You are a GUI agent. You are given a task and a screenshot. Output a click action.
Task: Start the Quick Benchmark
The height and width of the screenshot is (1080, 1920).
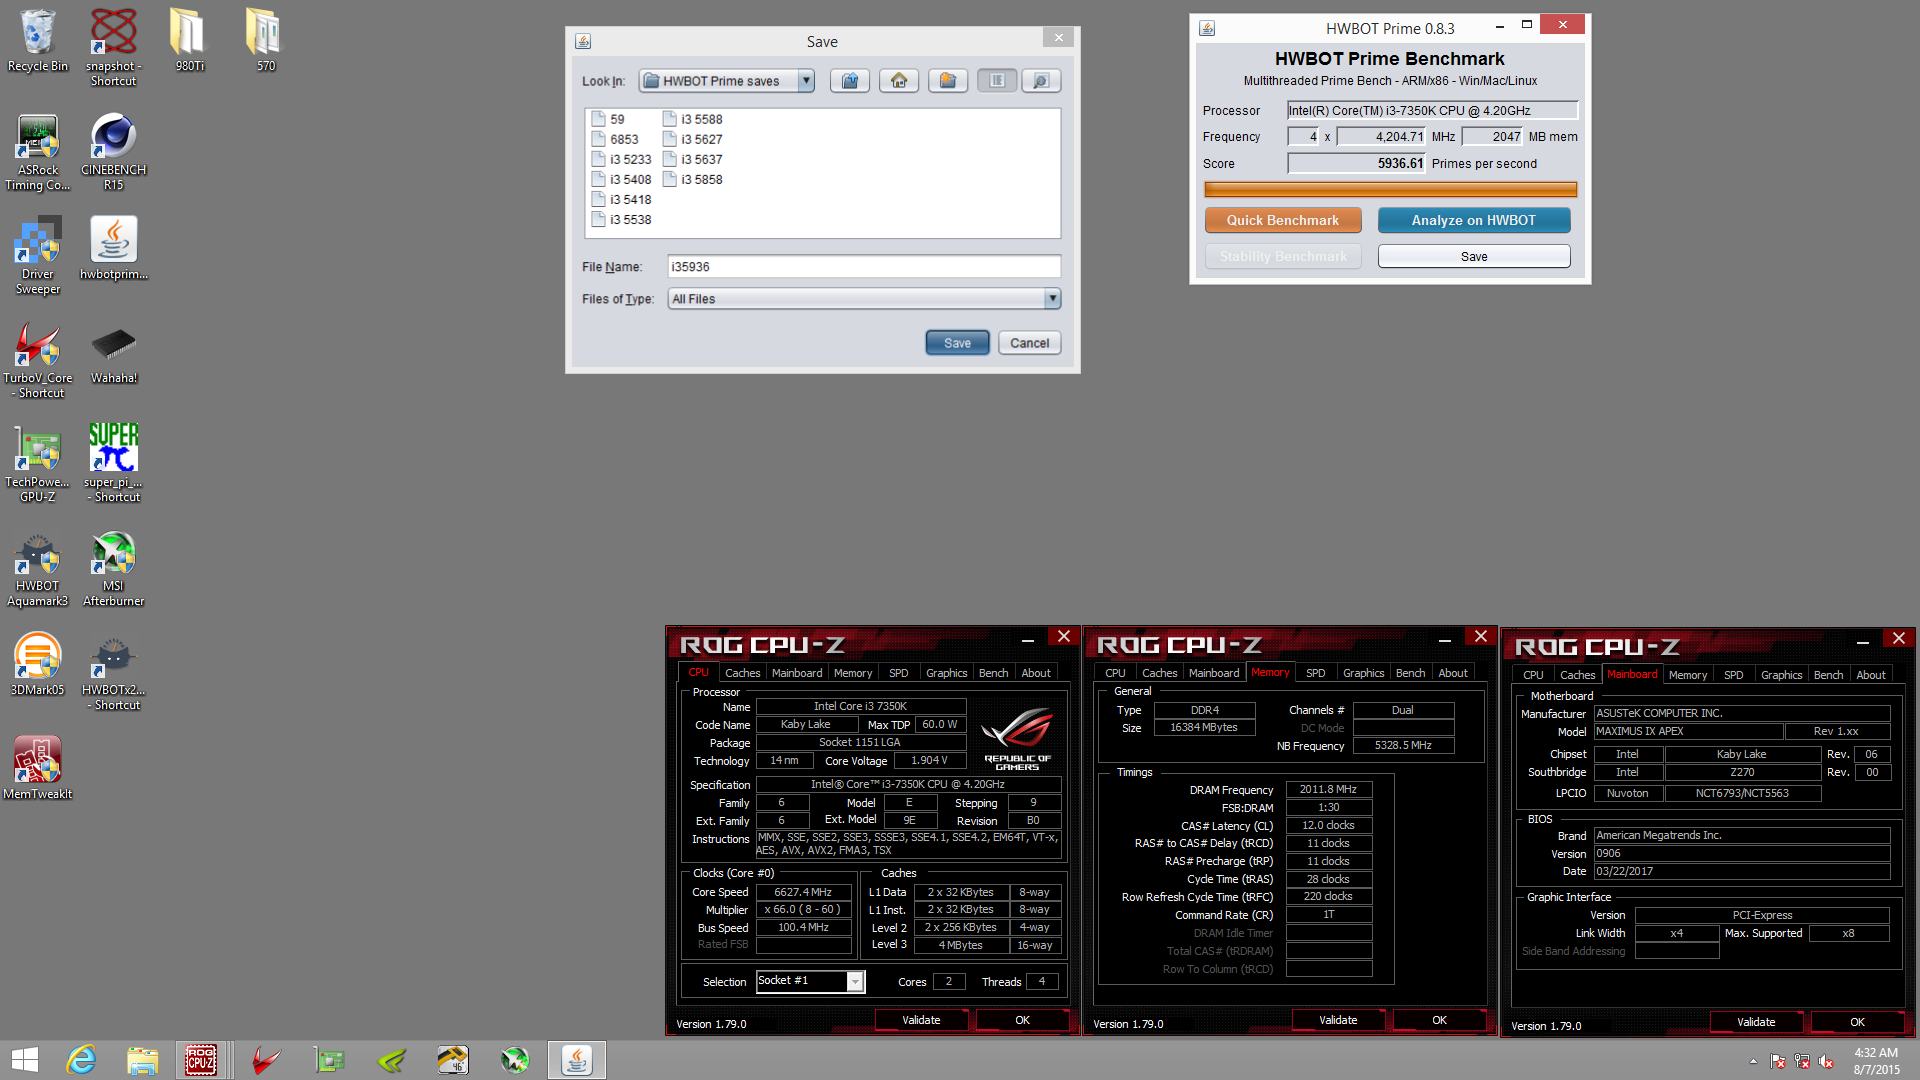click(x=1283, y=220)
